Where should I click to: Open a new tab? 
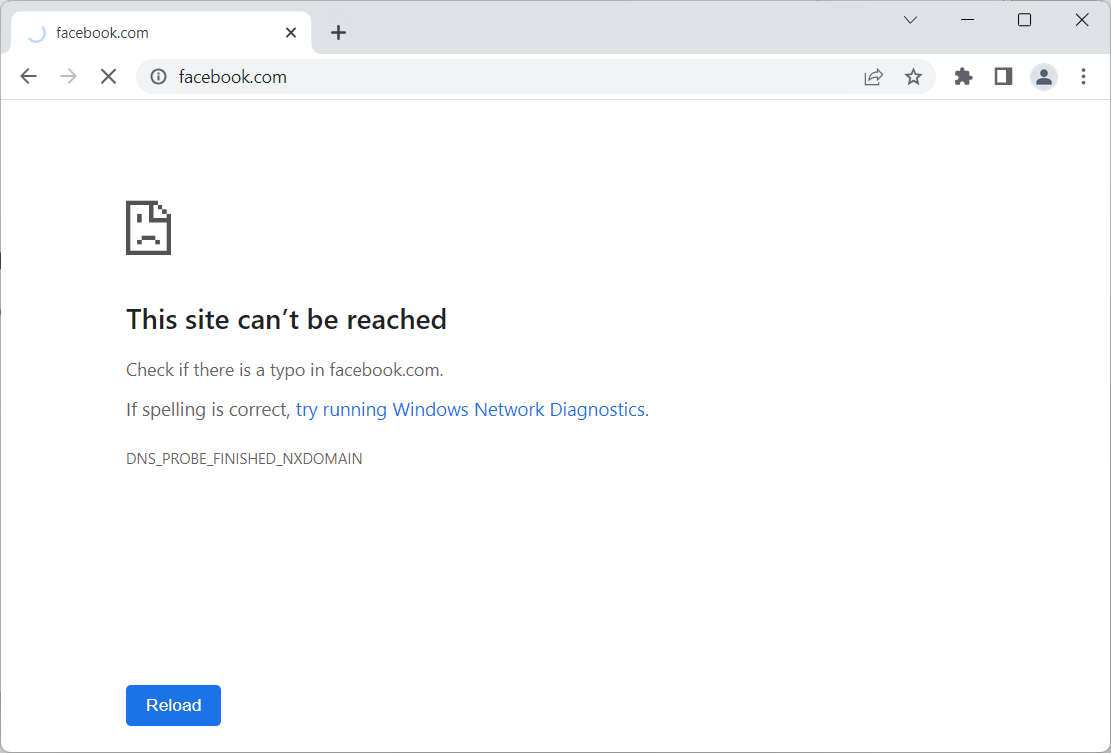pos(339,33)
